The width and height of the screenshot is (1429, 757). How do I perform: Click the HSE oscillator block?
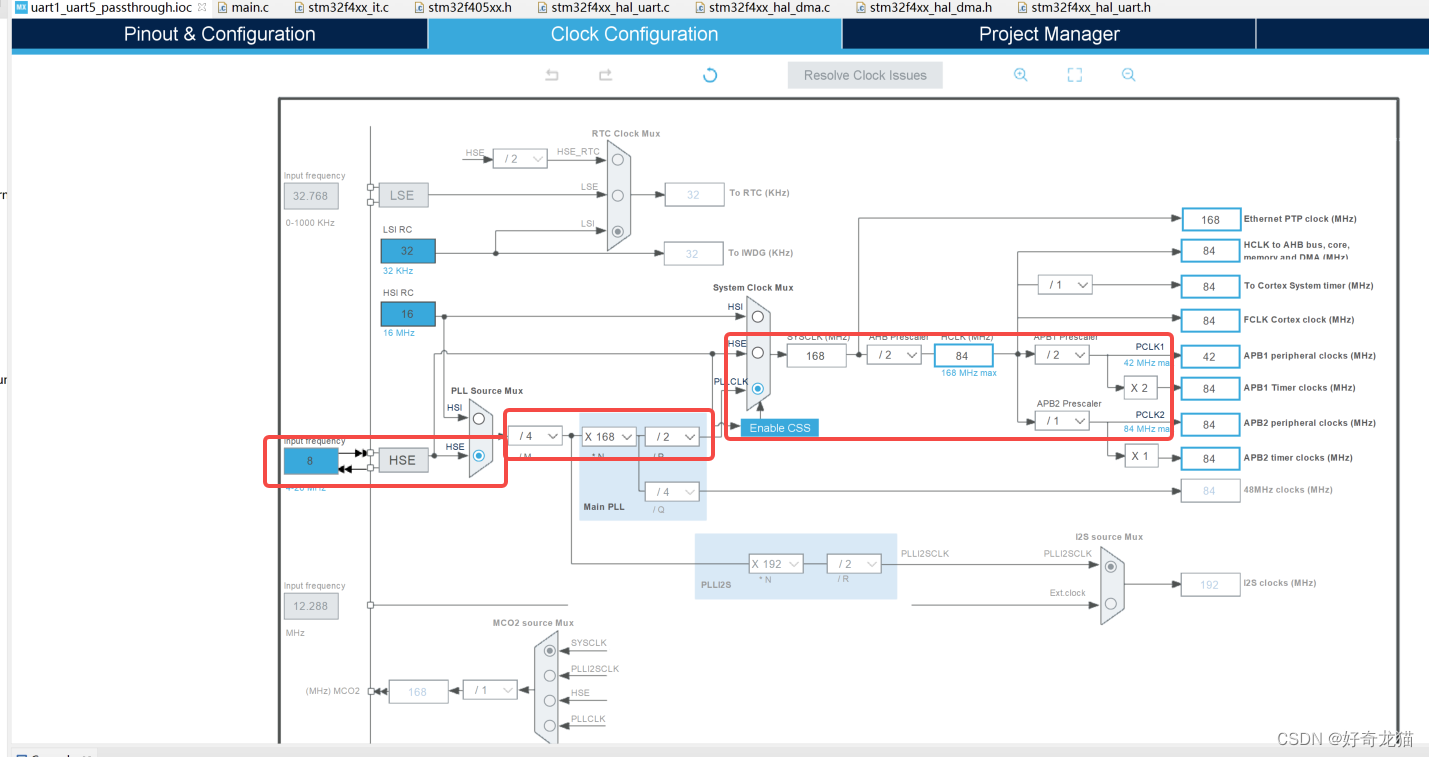pos(402,460)
